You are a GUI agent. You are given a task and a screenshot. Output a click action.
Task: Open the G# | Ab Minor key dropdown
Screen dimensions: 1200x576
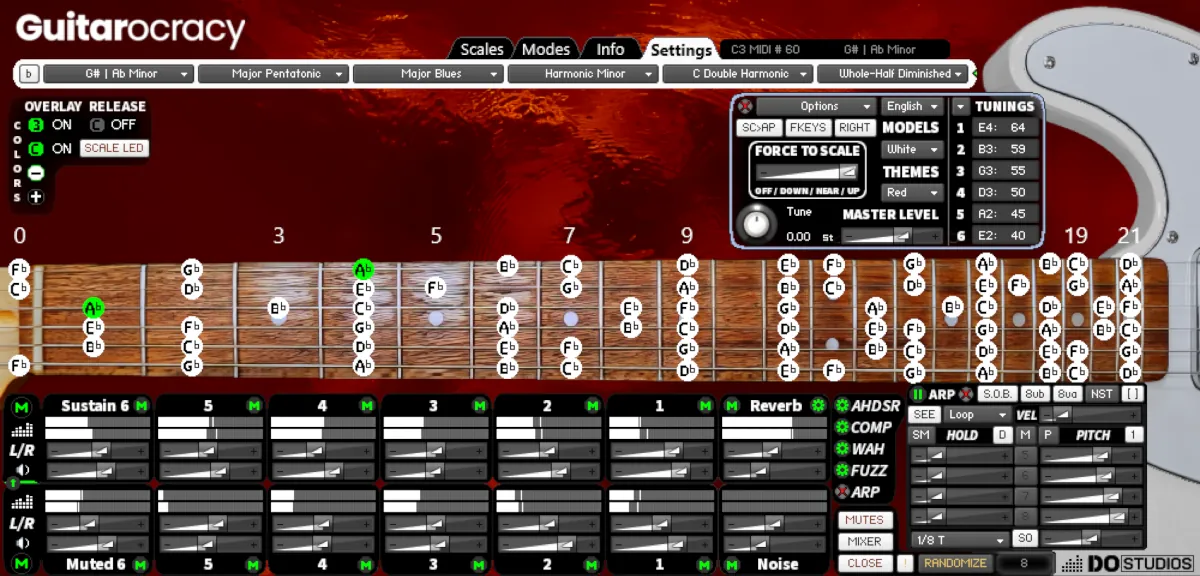tap(118, 74)
